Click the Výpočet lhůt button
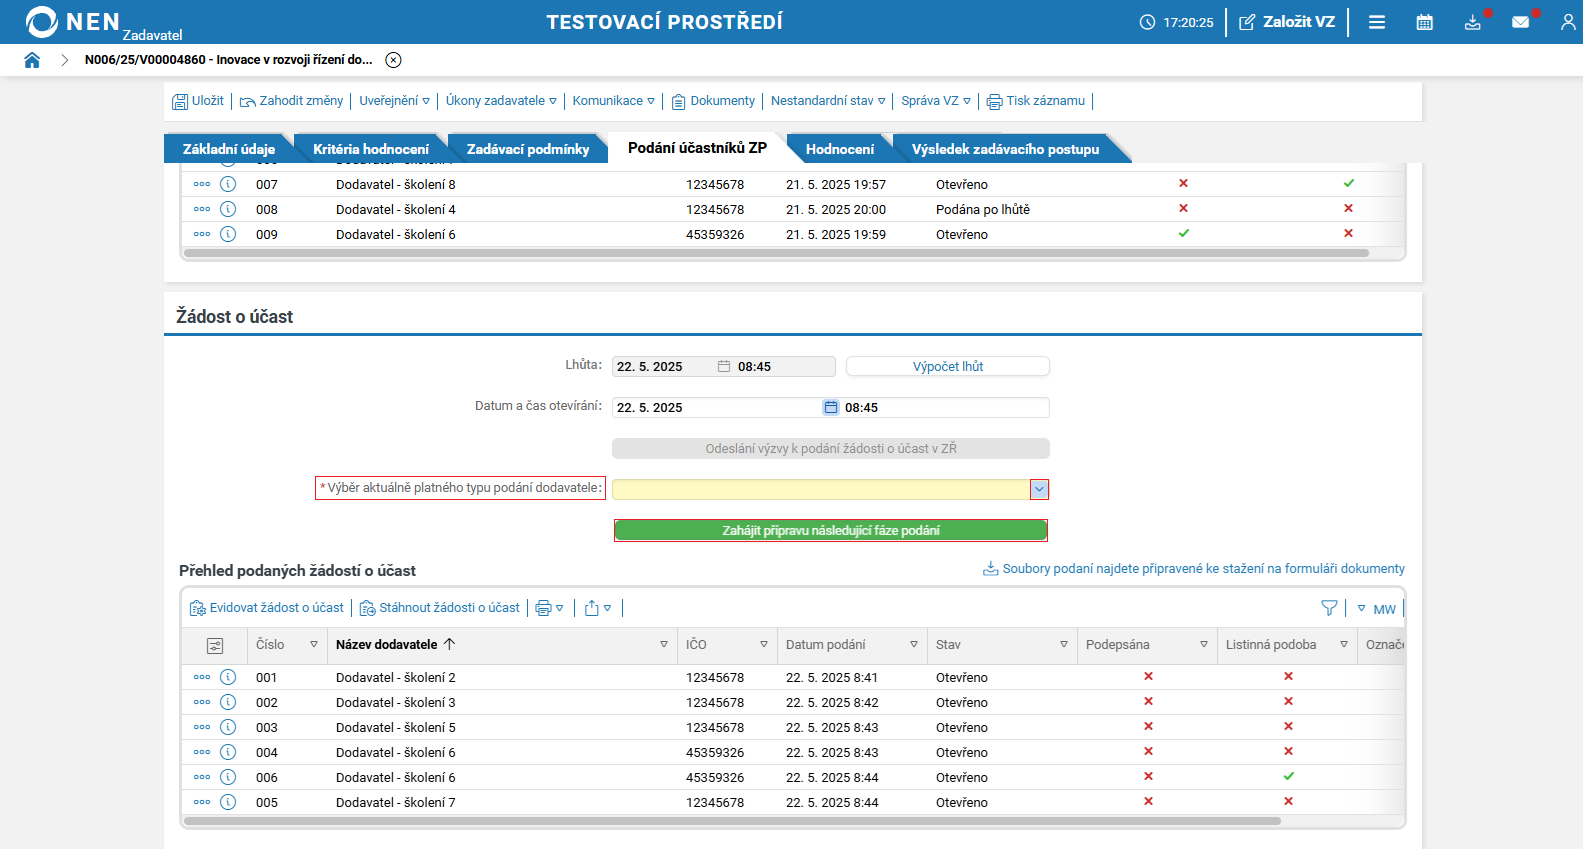 pyautogui.click(x=947, y=367)
